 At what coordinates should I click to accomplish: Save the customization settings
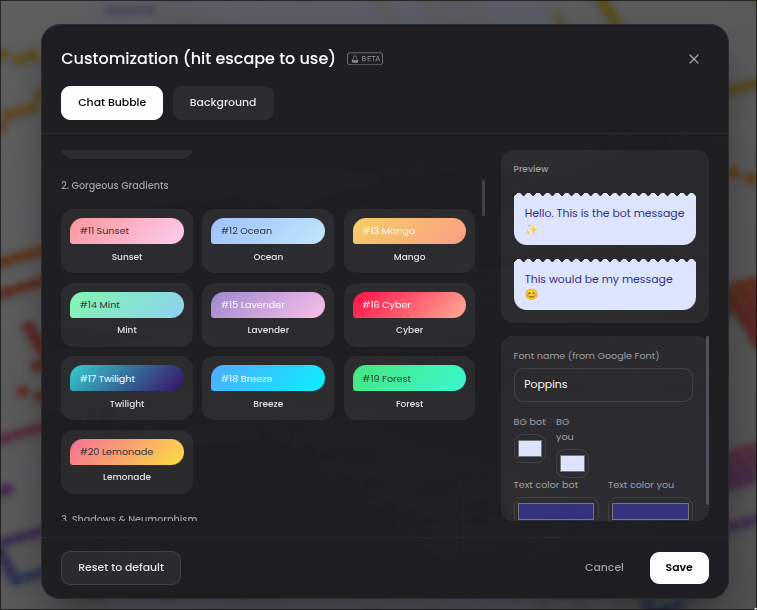(679, 568)
